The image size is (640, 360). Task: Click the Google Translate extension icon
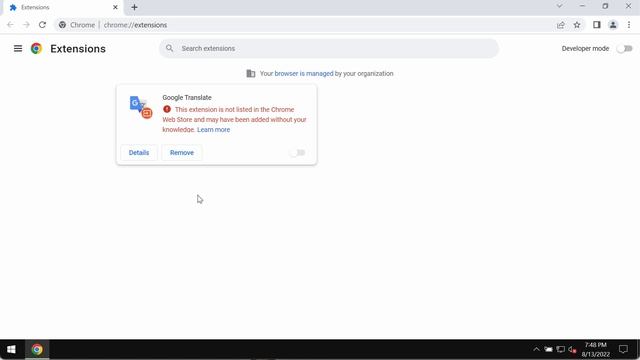coord(141,107)
